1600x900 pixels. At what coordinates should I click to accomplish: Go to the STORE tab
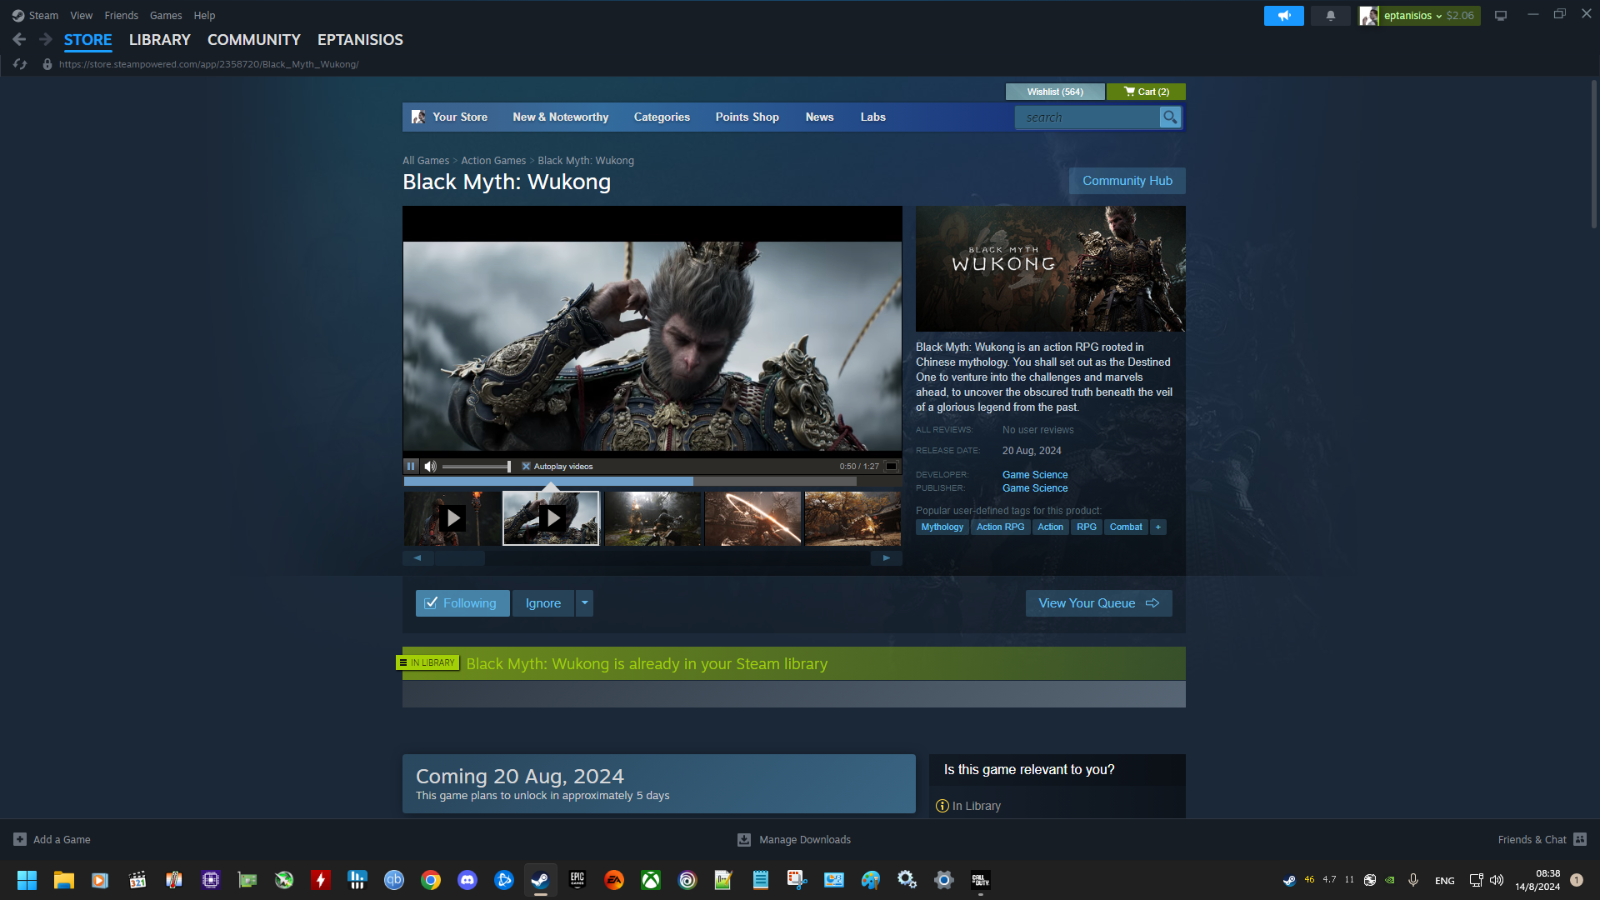click(88, 40)
